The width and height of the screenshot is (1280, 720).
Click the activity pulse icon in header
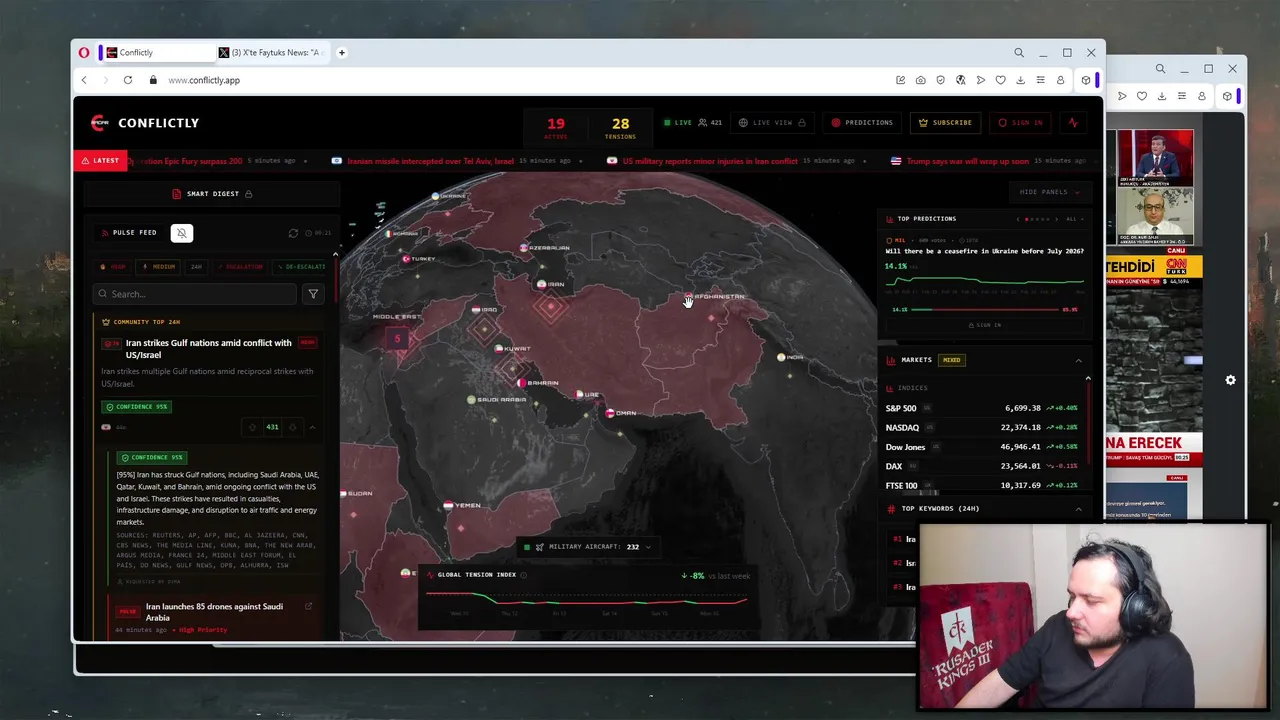click(x=1073, y=123)
